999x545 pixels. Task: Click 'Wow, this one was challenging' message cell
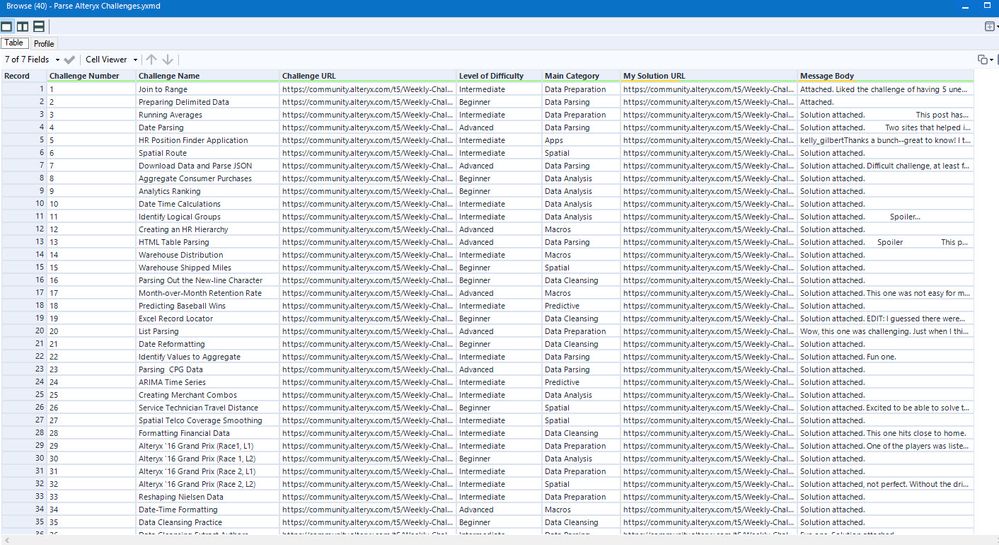coord(886,331)
